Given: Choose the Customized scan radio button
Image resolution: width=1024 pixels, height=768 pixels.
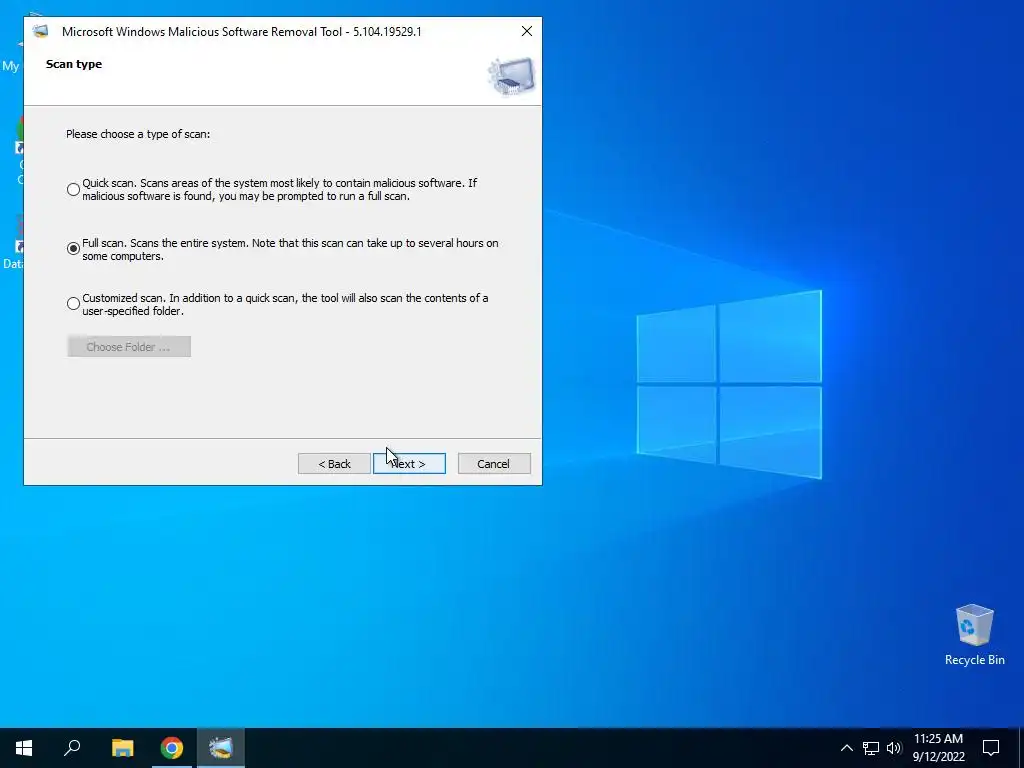Looking at the screenshot, I should pyautogui.click(x=73, y=304).
